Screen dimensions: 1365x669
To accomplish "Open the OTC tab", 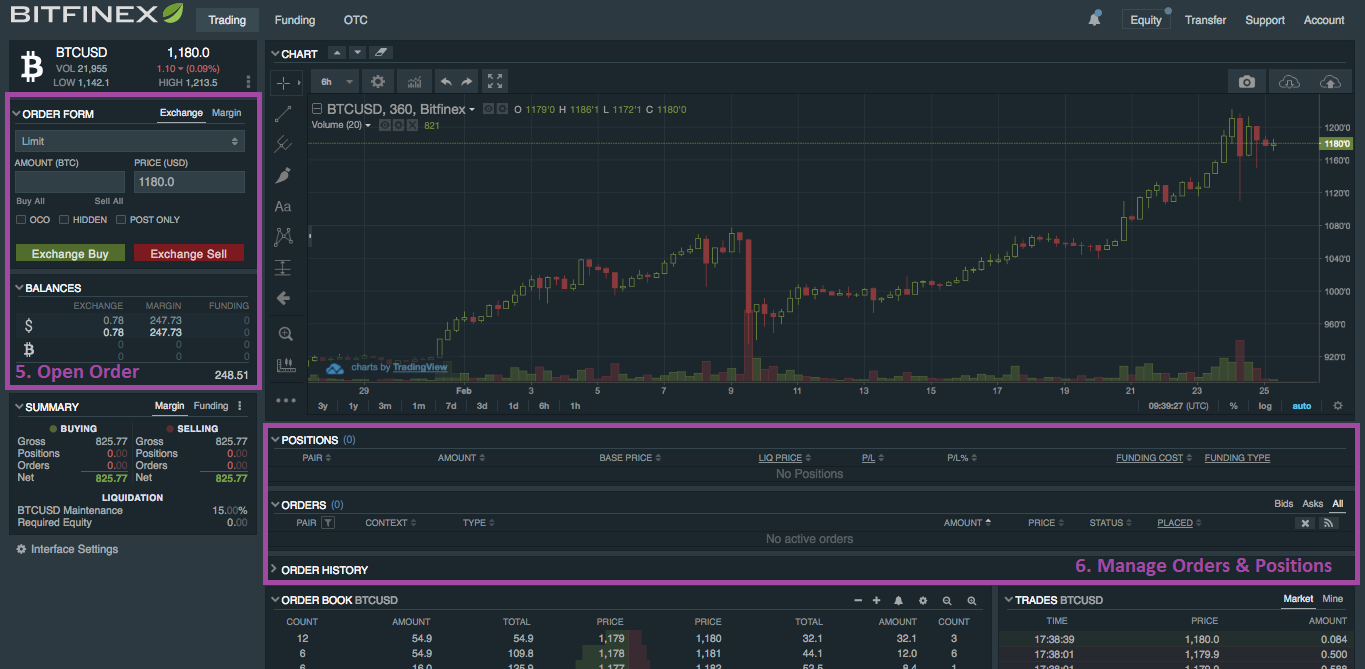I will [x=355, y=20].
